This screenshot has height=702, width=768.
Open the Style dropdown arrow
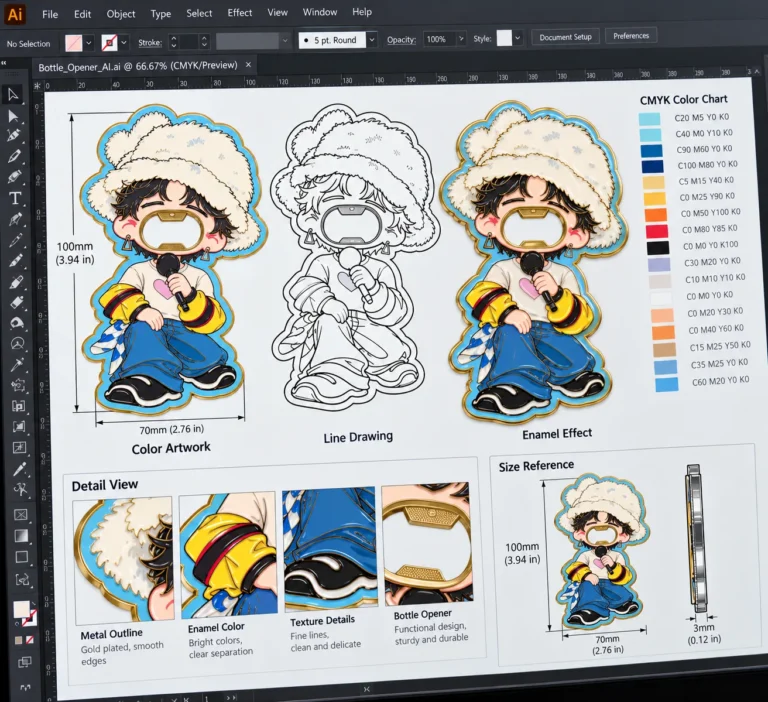518,38
